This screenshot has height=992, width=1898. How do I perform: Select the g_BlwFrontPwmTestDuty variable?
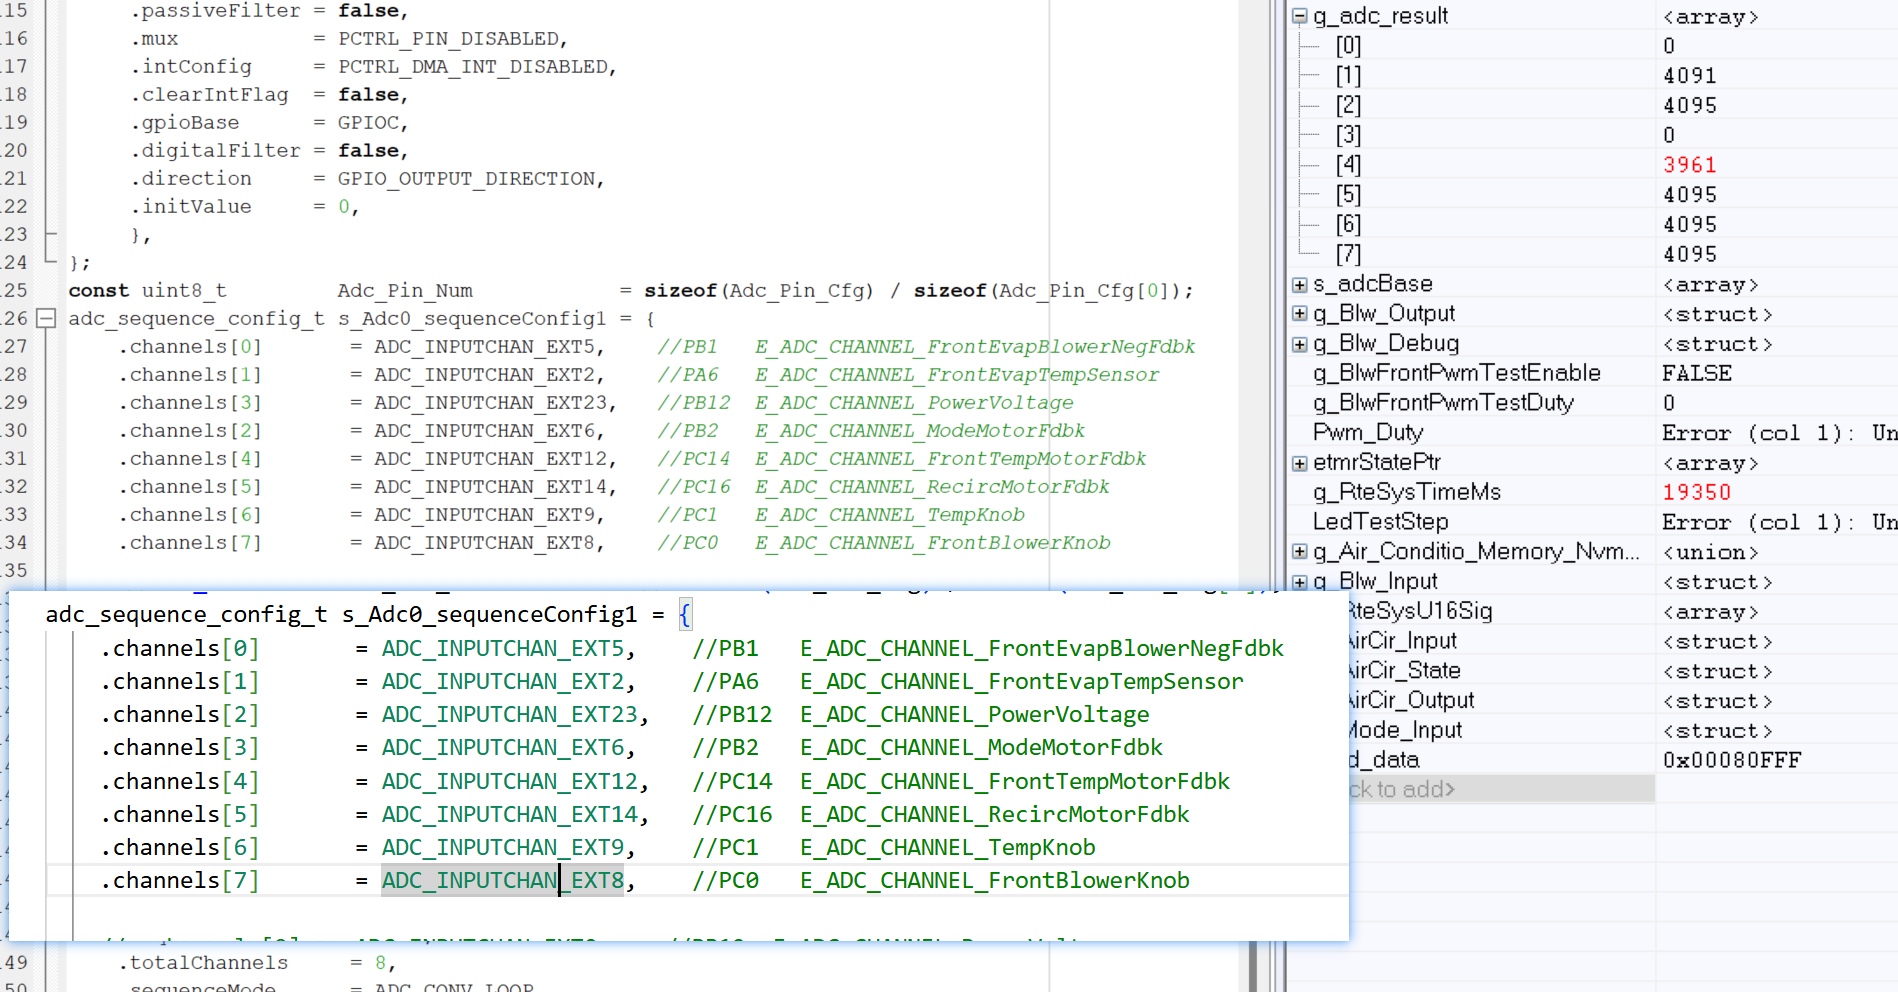coord(1443,403)
